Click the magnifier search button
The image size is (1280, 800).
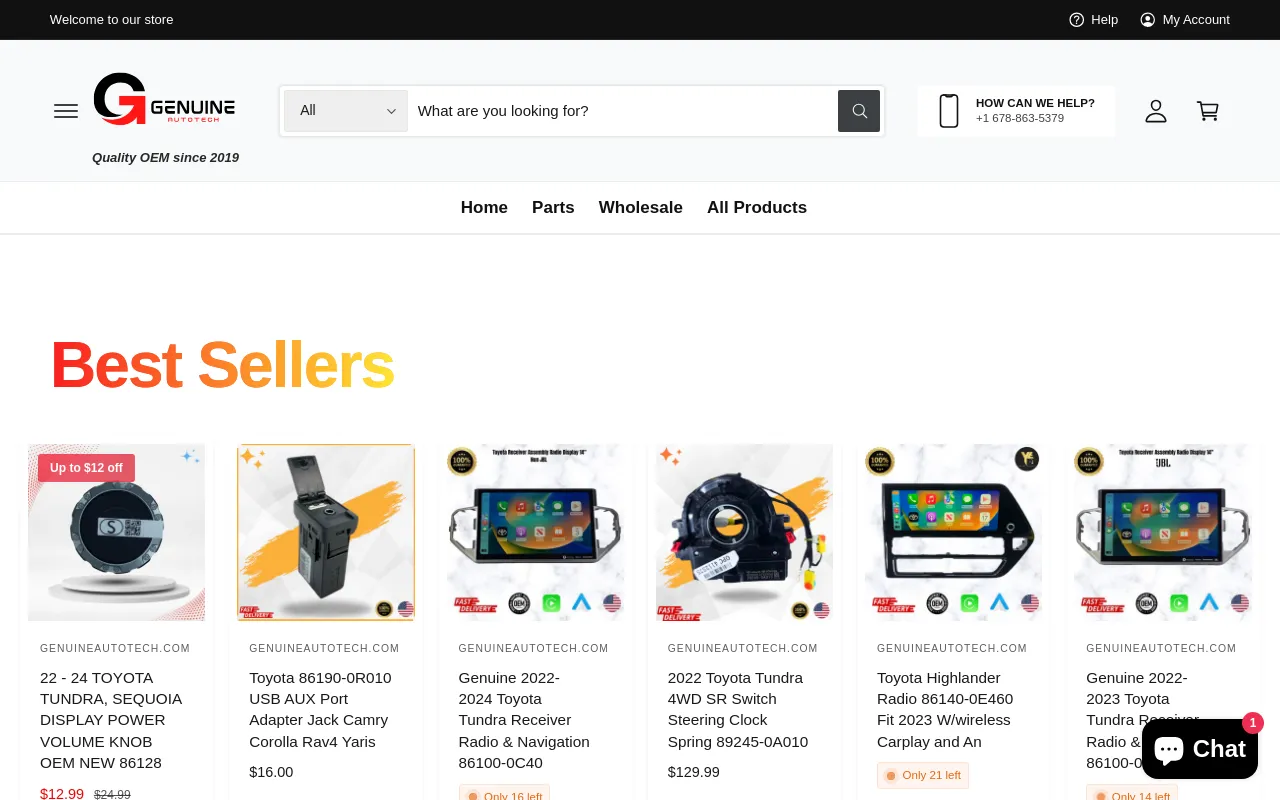pos(859,111)
